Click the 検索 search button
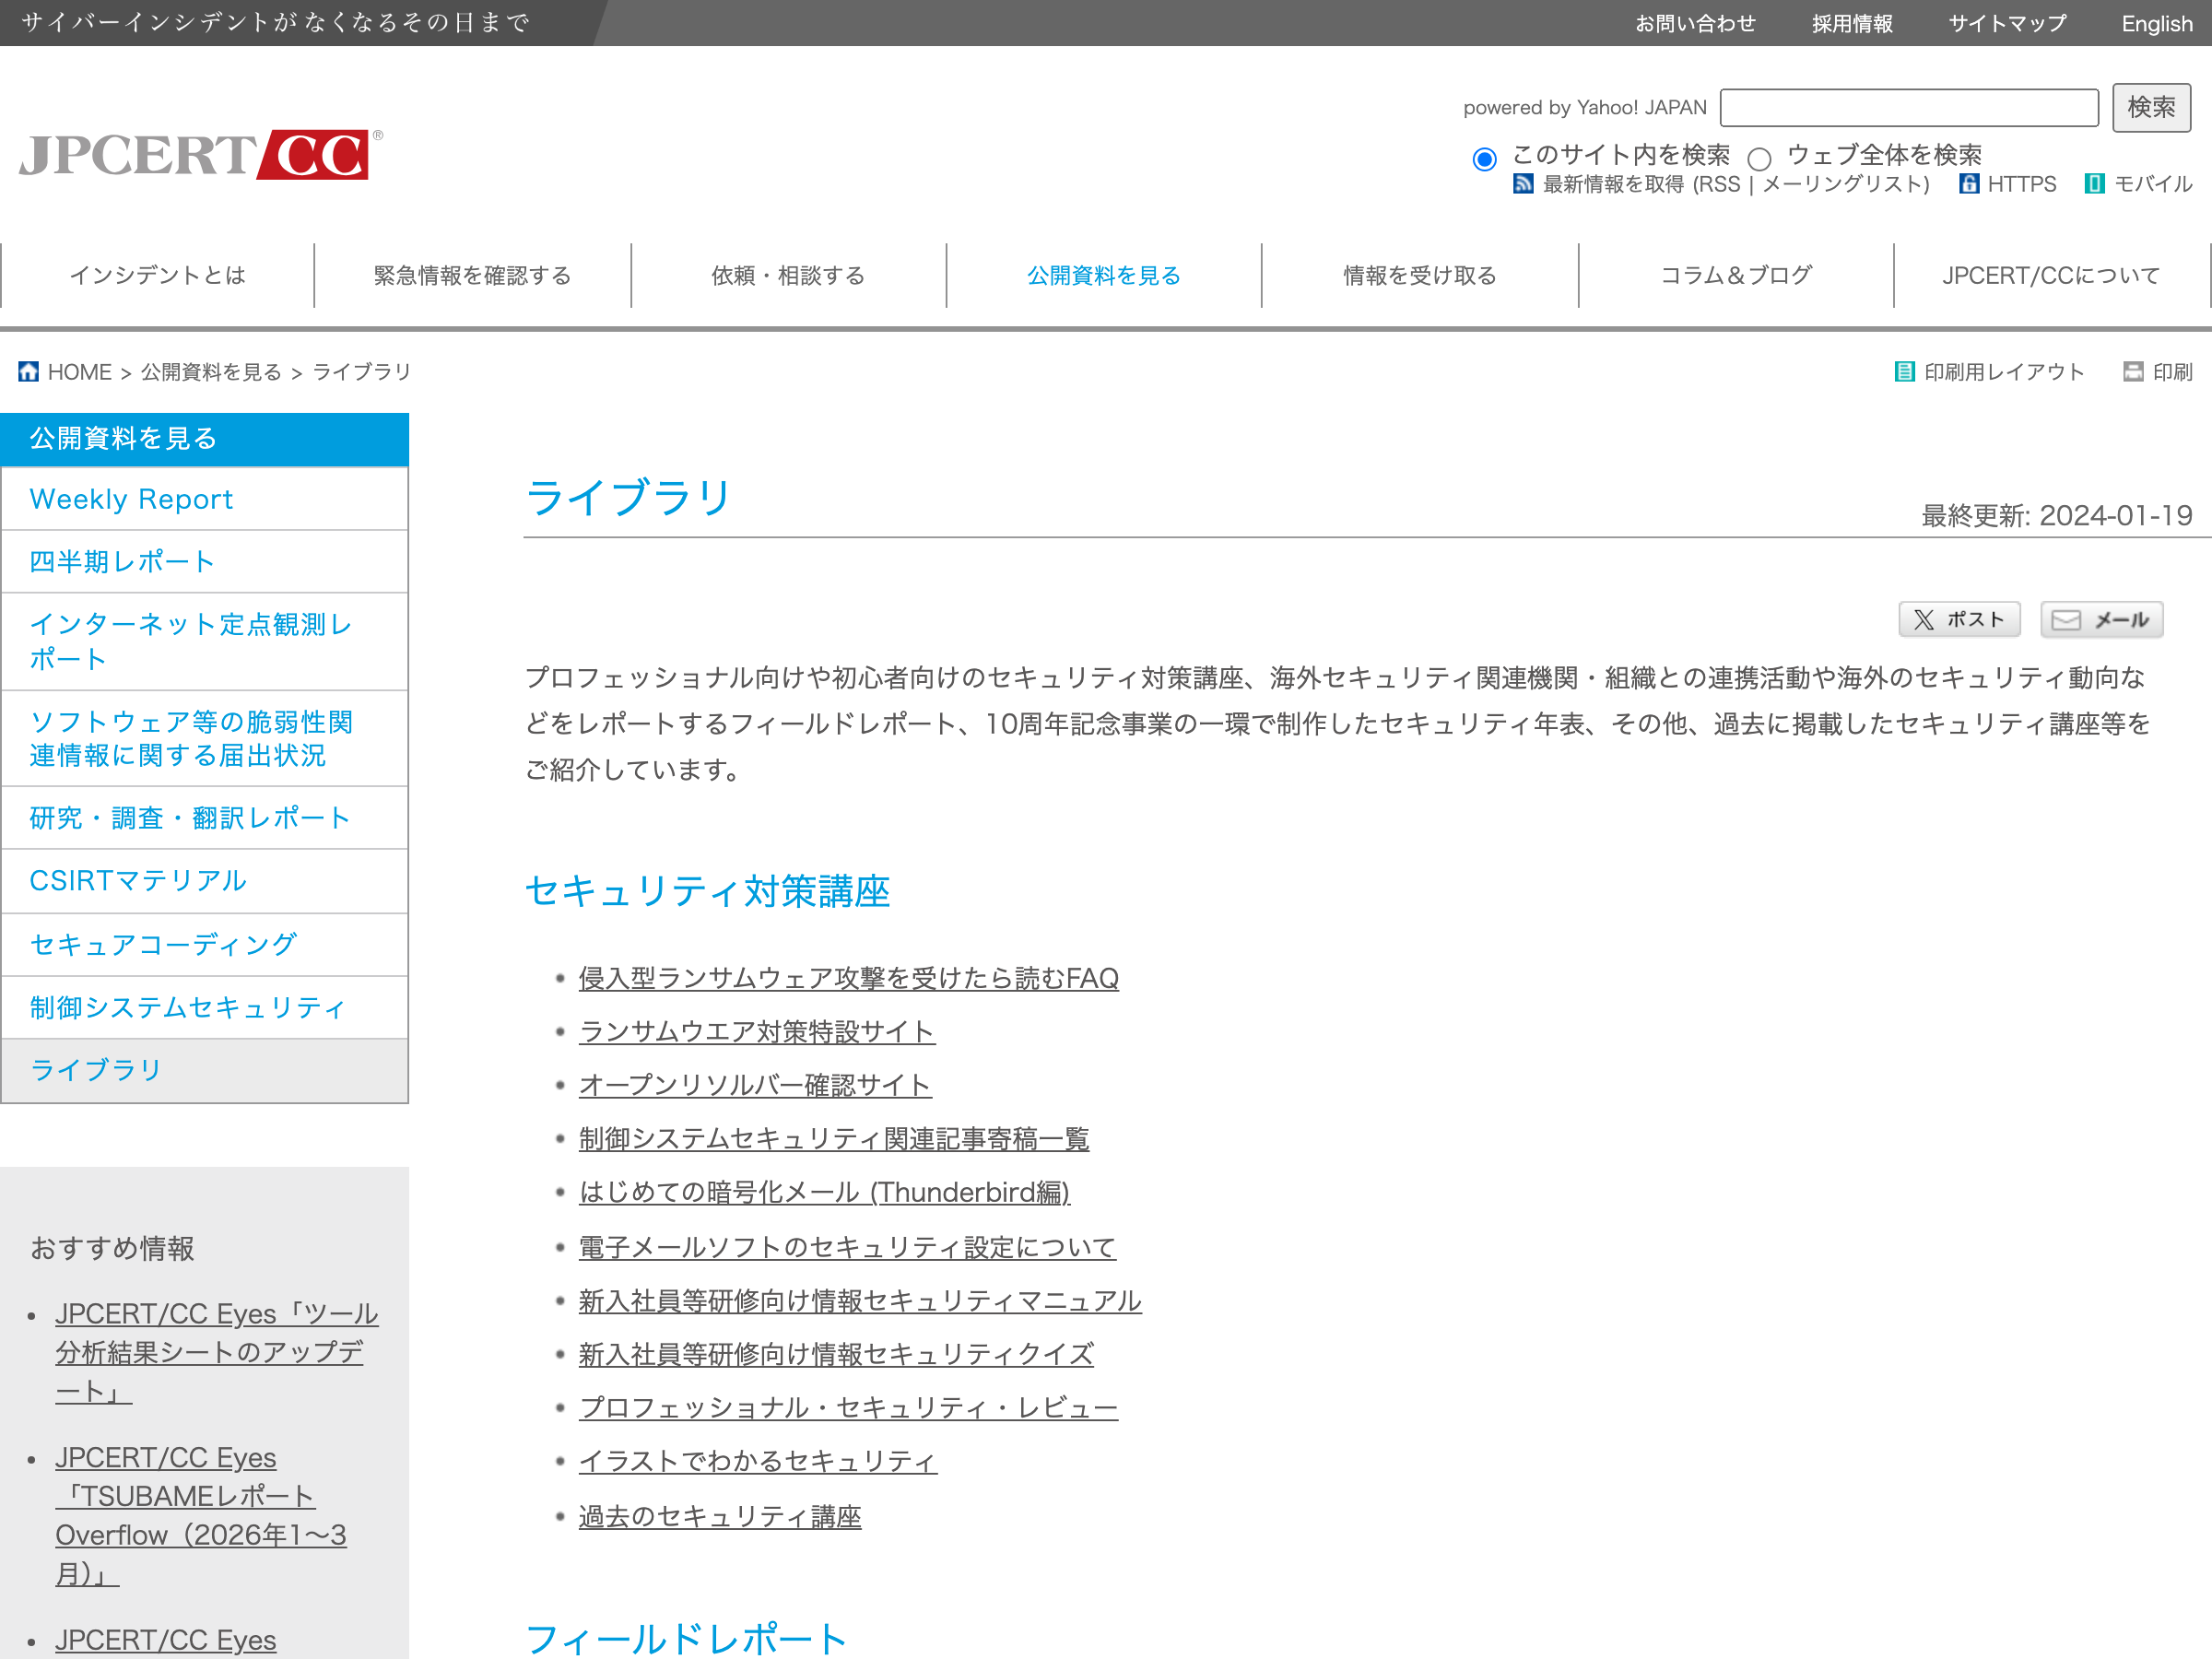Viewport: 2212px width, 1659px height. tap(2151, 108)
